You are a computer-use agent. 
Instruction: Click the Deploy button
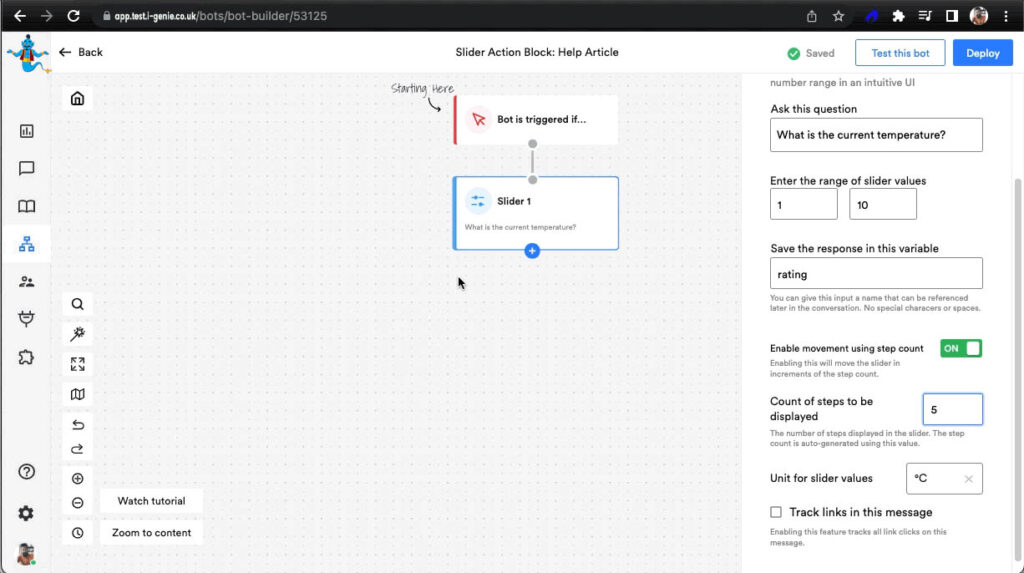982,53
